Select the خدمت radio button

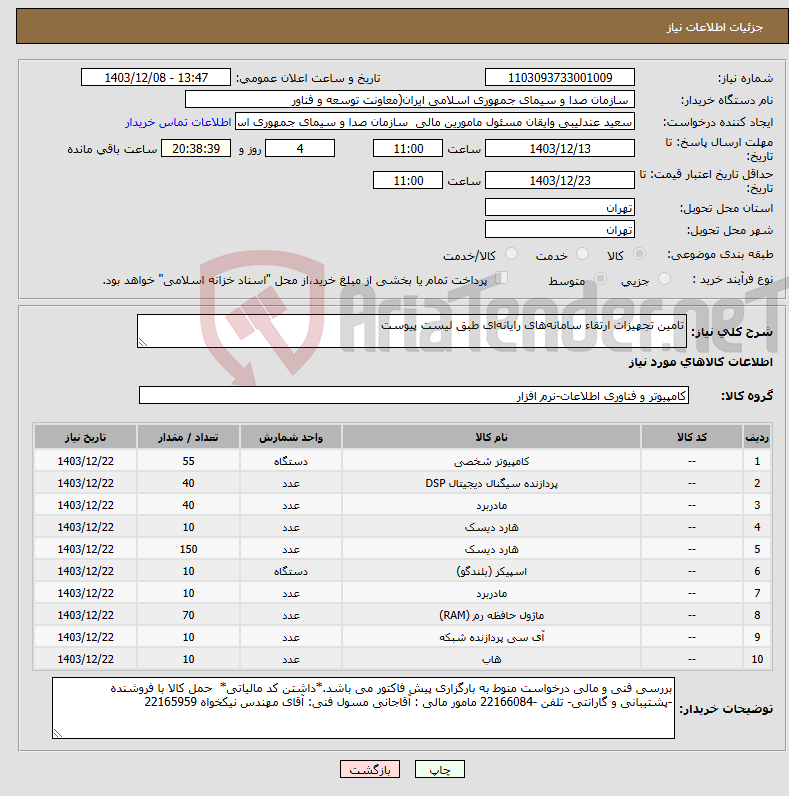coord(582,254)
